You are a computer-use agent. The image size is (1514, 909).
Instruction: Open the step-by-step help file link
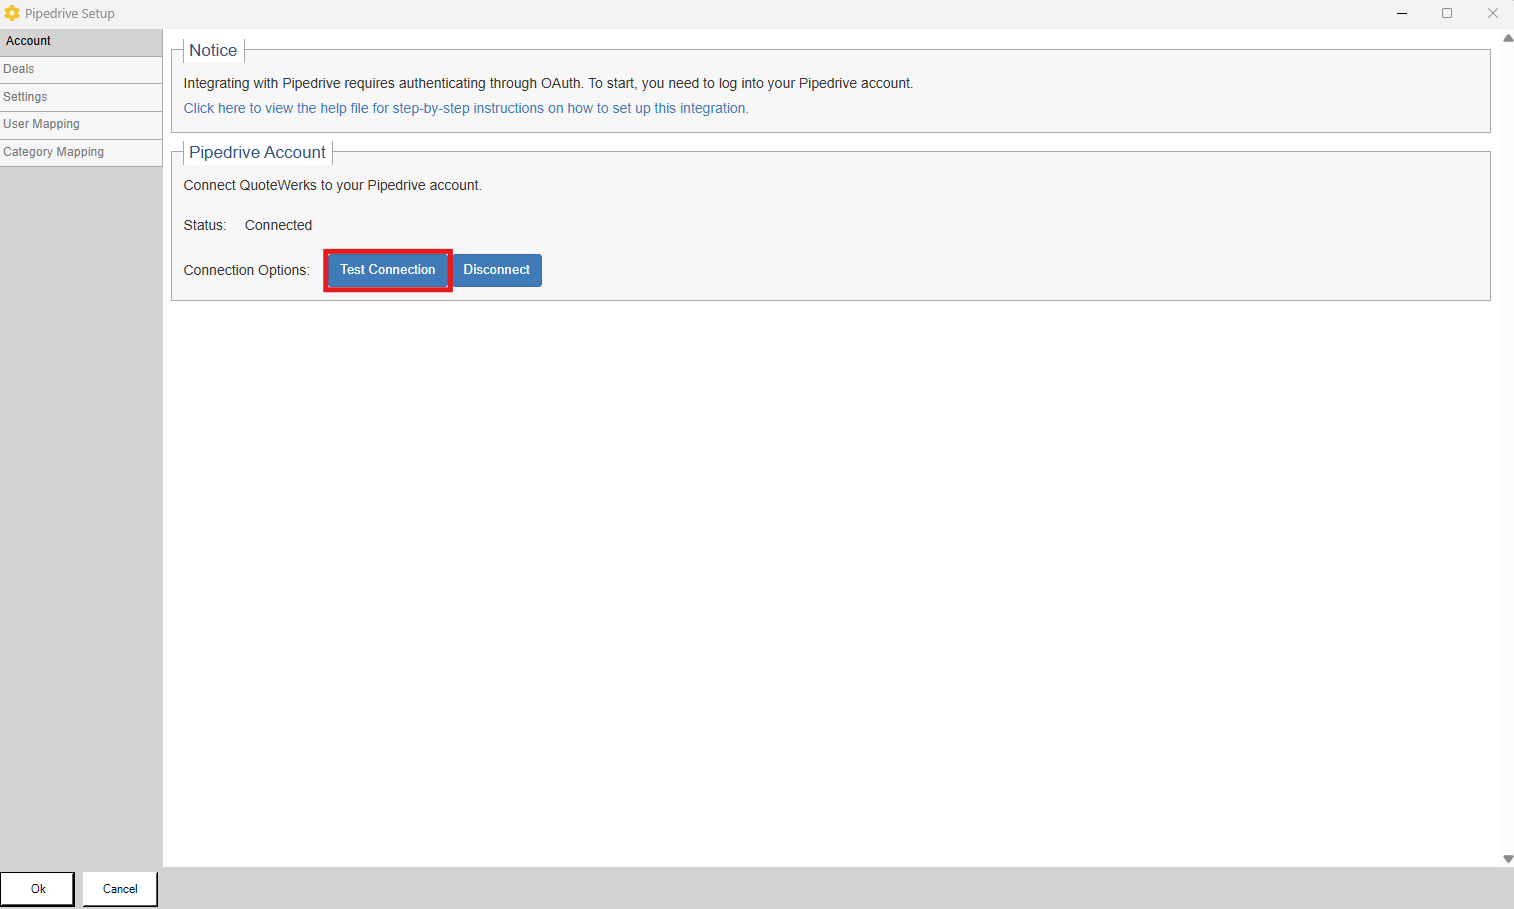466,108
